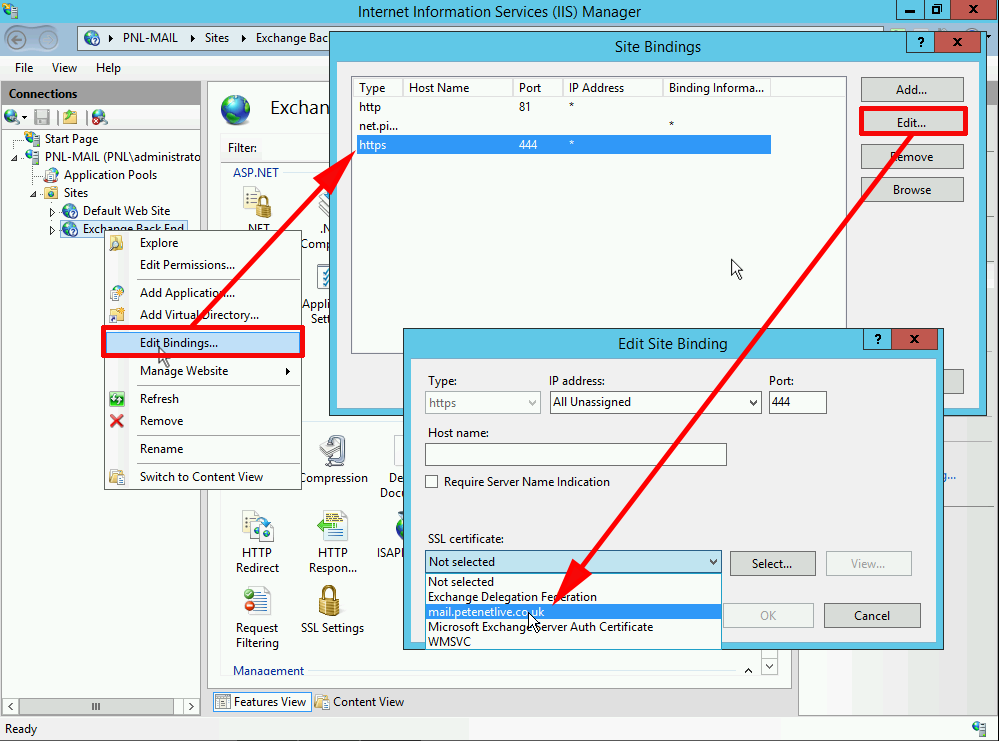This screenshot has height=741, width=999.
Task: Click into the Host name field
Action: point(576,454)
